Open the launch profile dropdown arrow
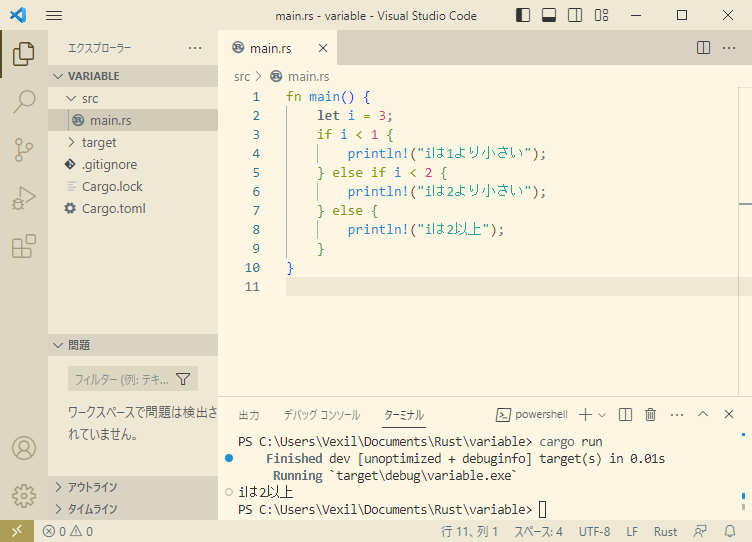The image size is (752, 542). click(x=602, y=415)
